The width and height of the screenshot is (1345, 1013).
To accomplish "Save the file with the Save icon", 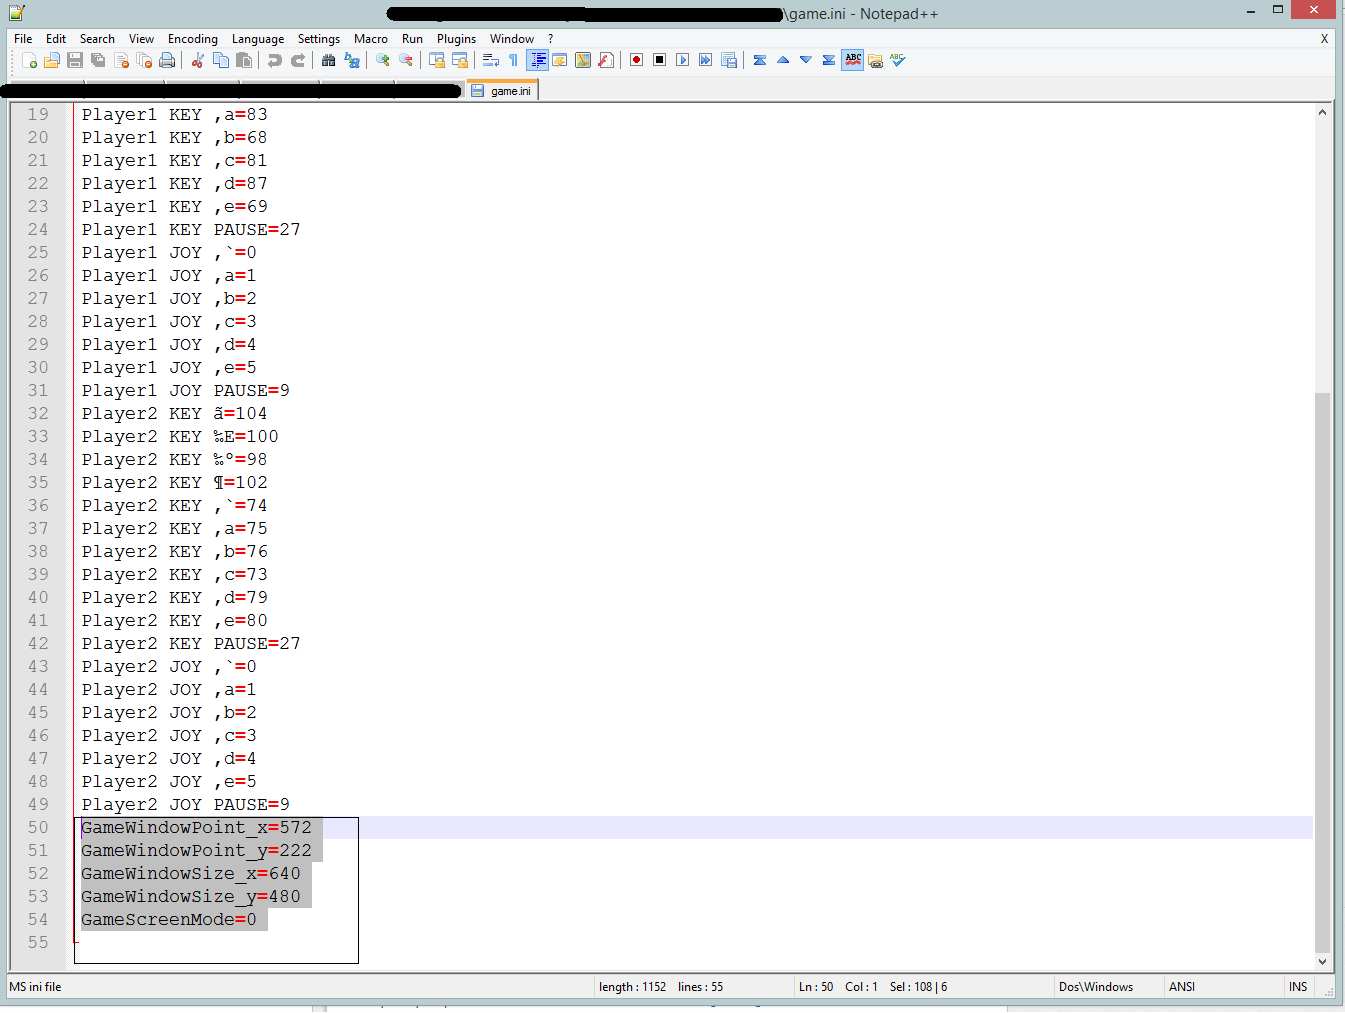I will pyautogui.click(x=75, y=61).
